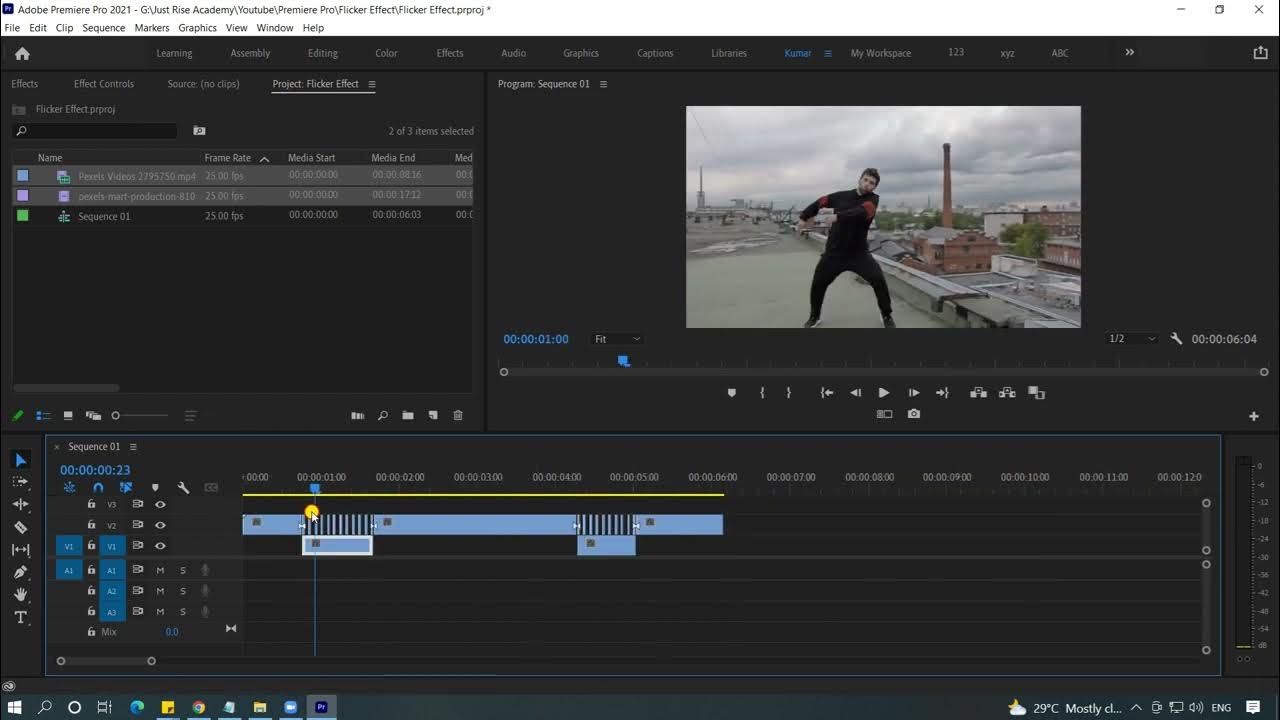Open the Button Editor plus icon
This screenshot has height=720, width=1280.
point(1254,416)
